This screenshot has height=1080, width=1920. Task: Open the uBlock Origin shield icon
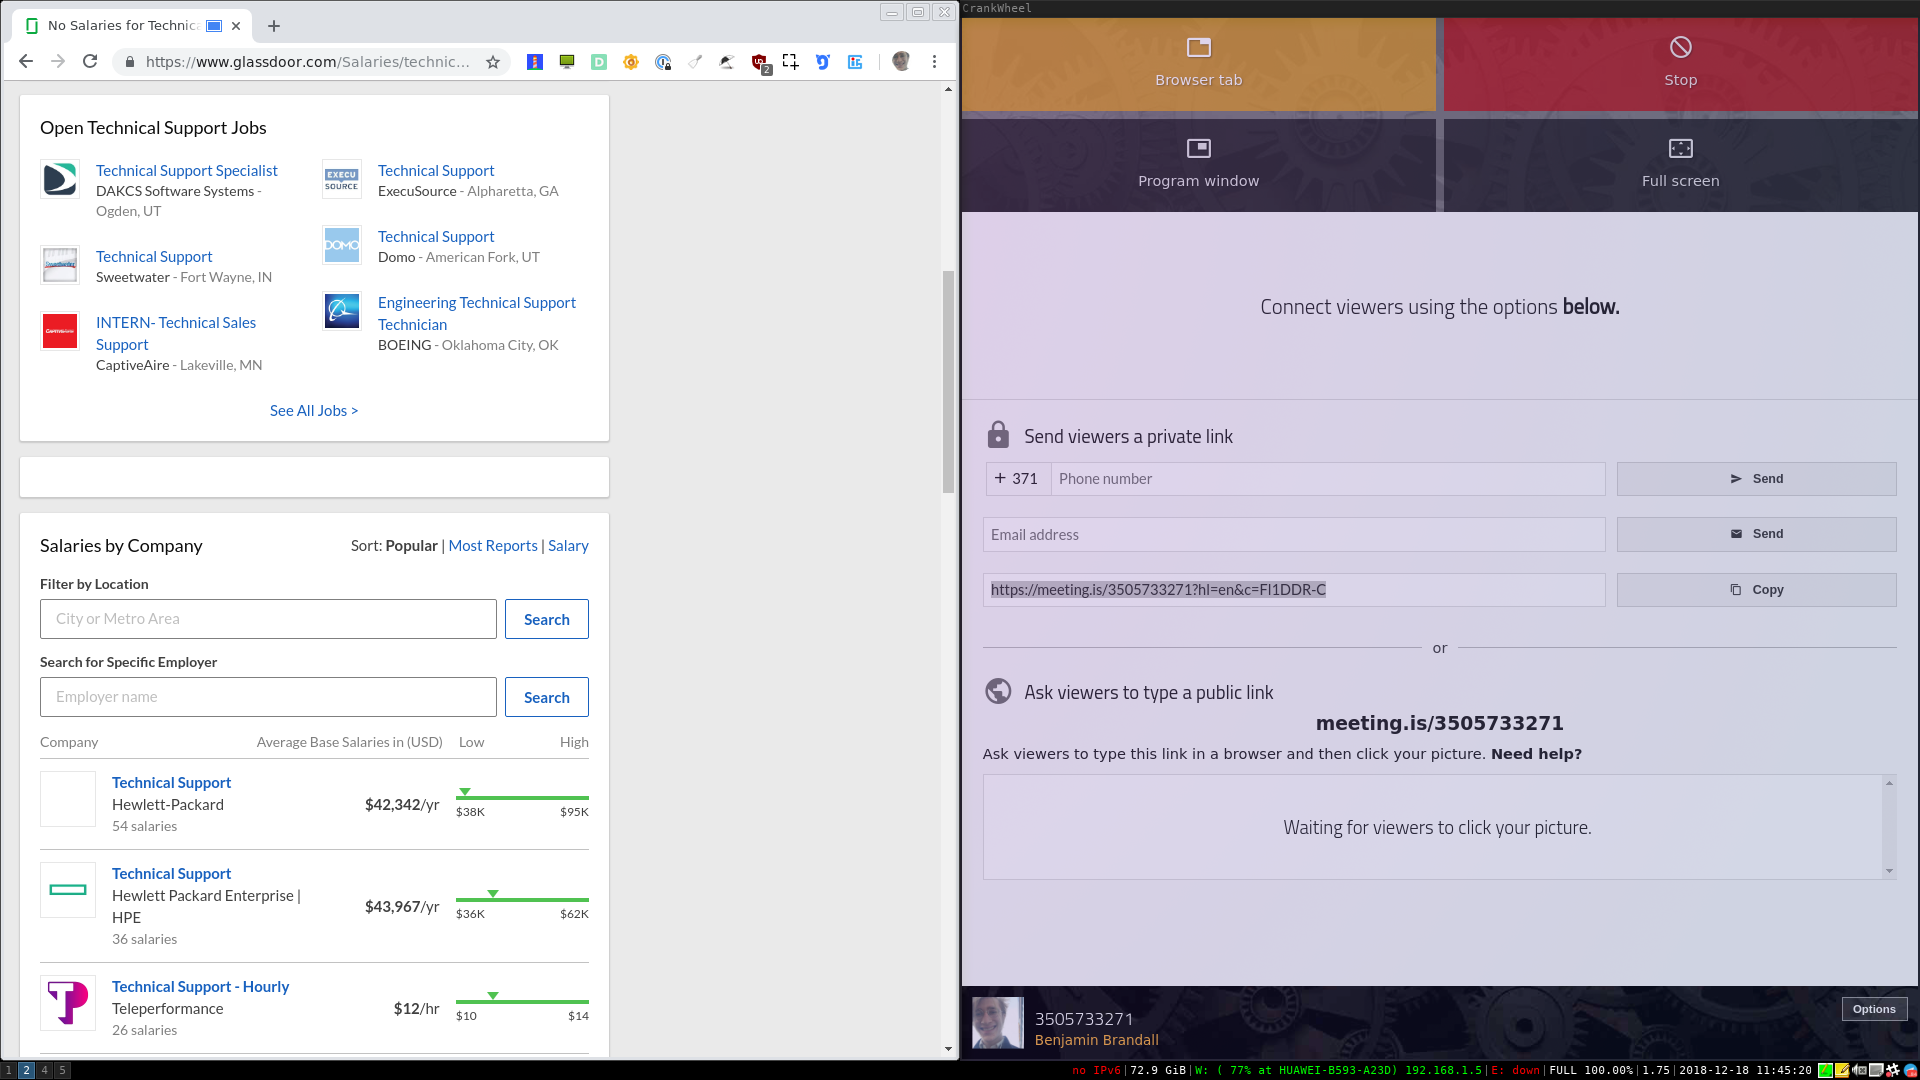pos(760,63)
